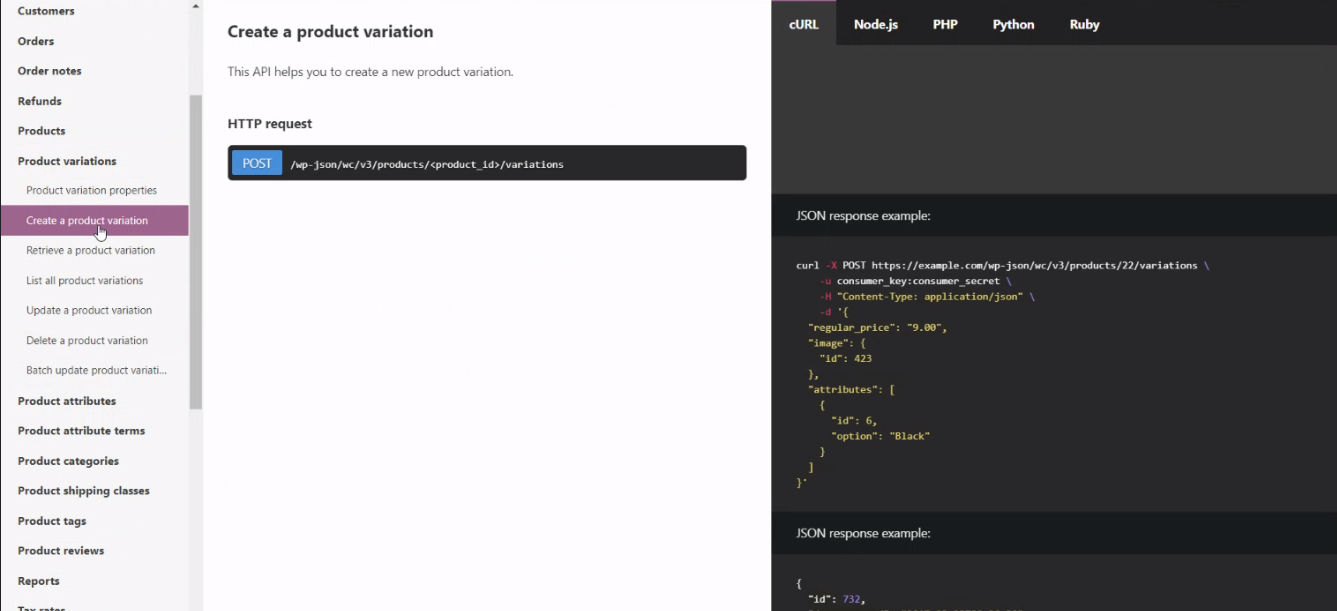The image size is (1337, 611).
Task: Click the consumer_key:consumer_secret line
Action: [915, 281]
